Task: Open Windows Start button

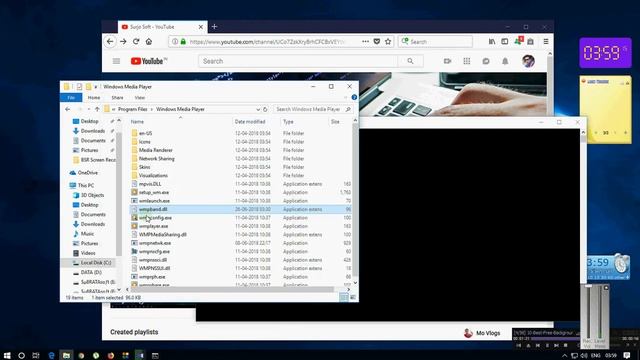Action: click(x=7, y=356)
